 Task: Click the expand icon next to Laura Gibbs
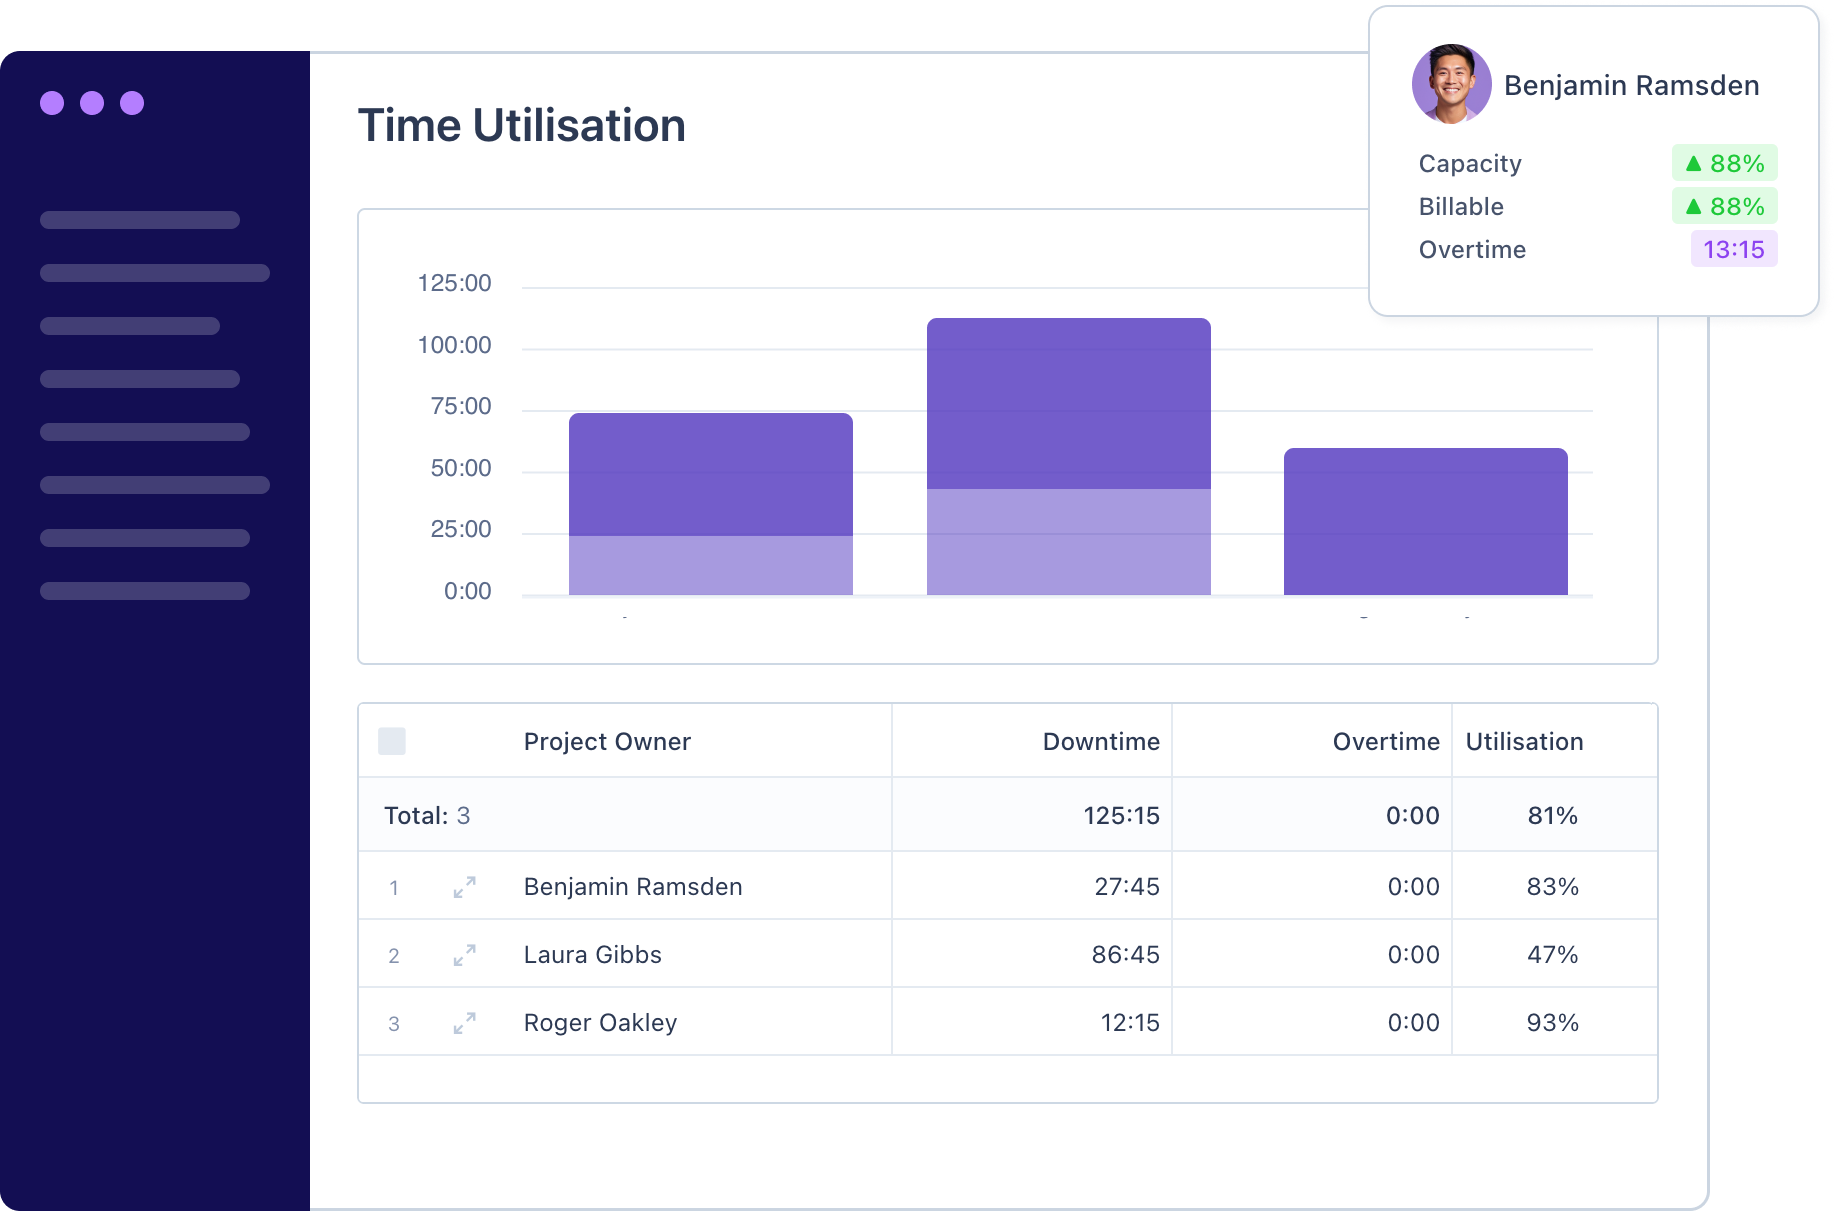tap(462, 955)
